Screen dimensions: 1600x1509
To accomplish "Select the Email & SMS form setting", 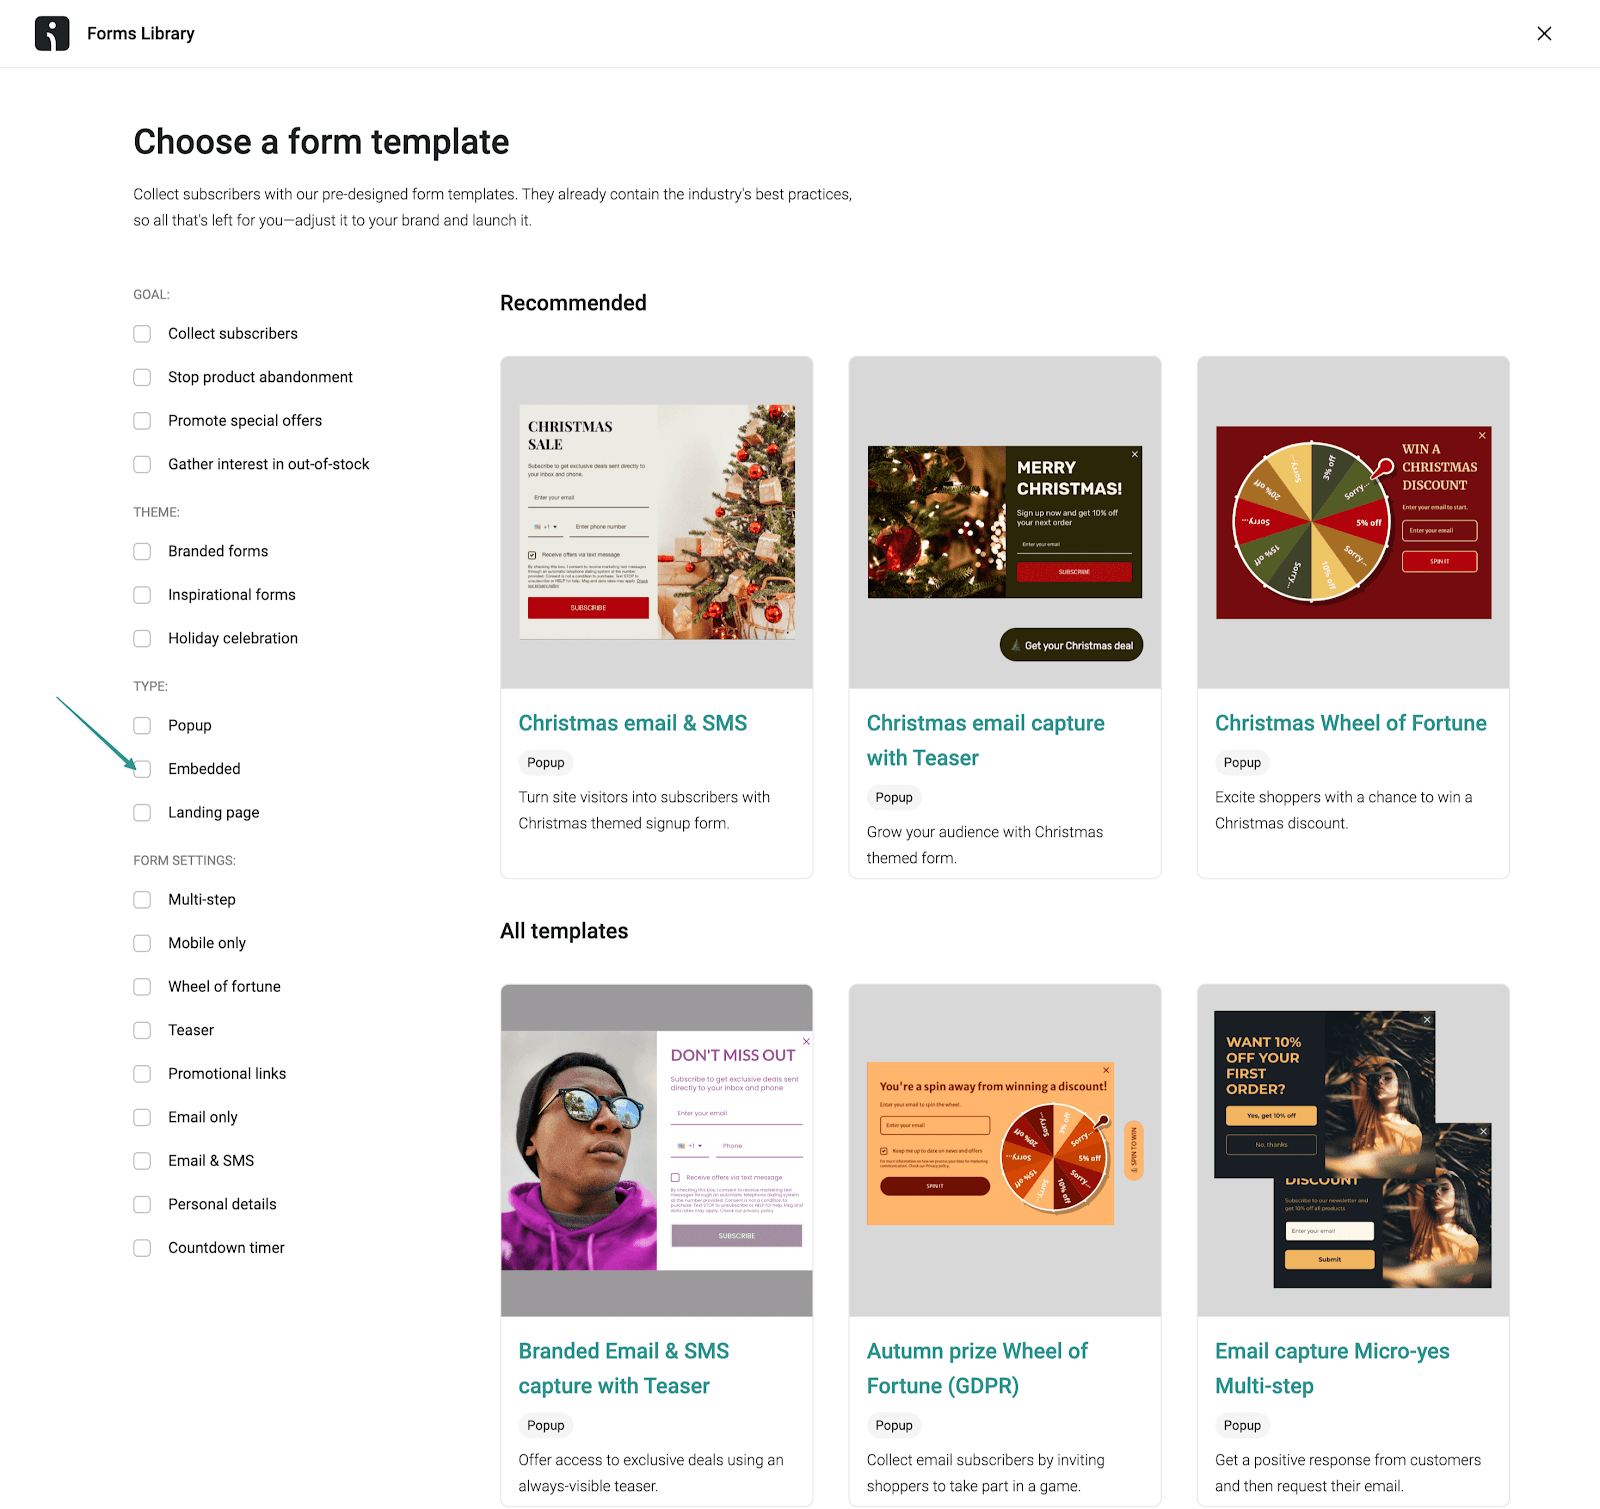I will click(141, 1160).
